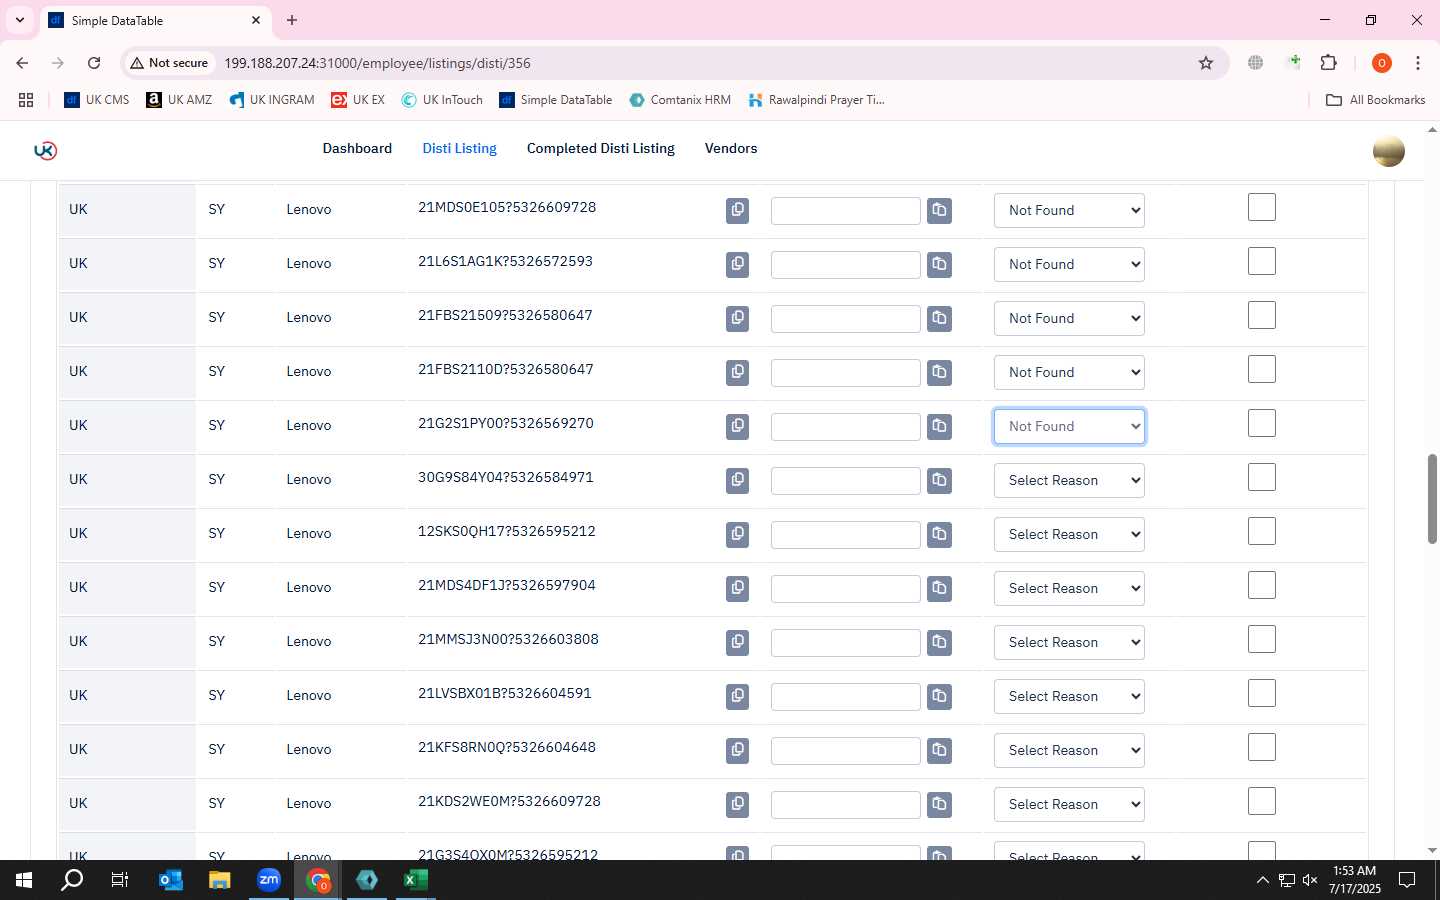Copy SKU icon for 30G9S84Y04?5326584971 row
1440x900 pixels.
(737, 480)
